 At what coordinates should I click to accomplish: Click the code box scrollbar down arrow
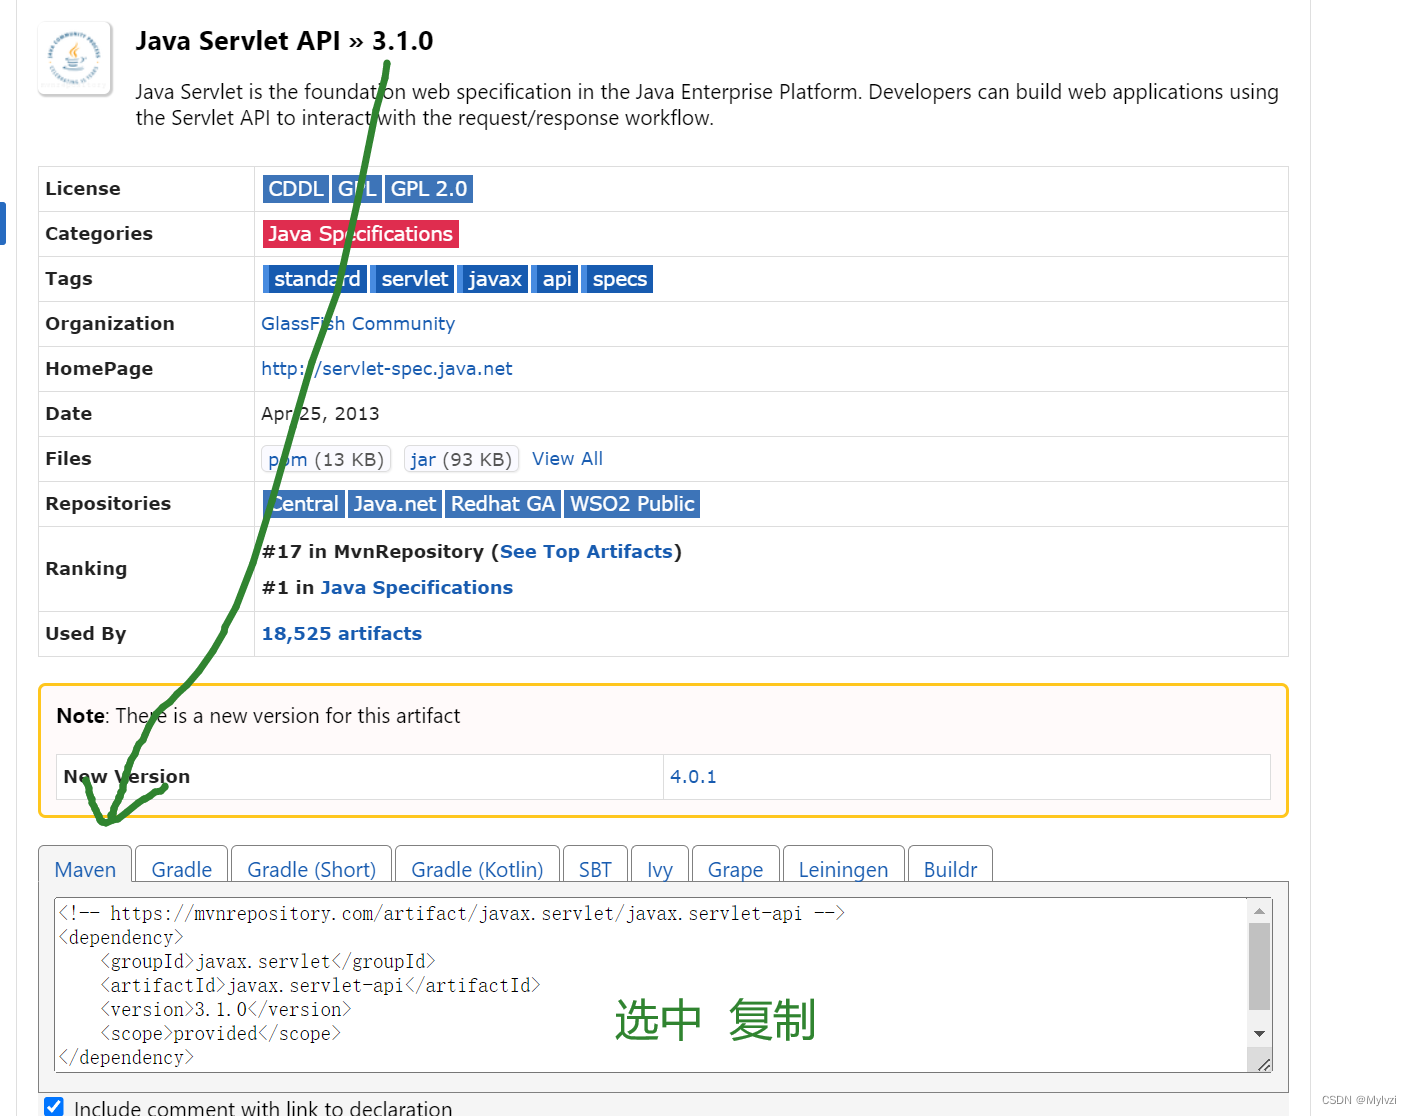1259,1034
